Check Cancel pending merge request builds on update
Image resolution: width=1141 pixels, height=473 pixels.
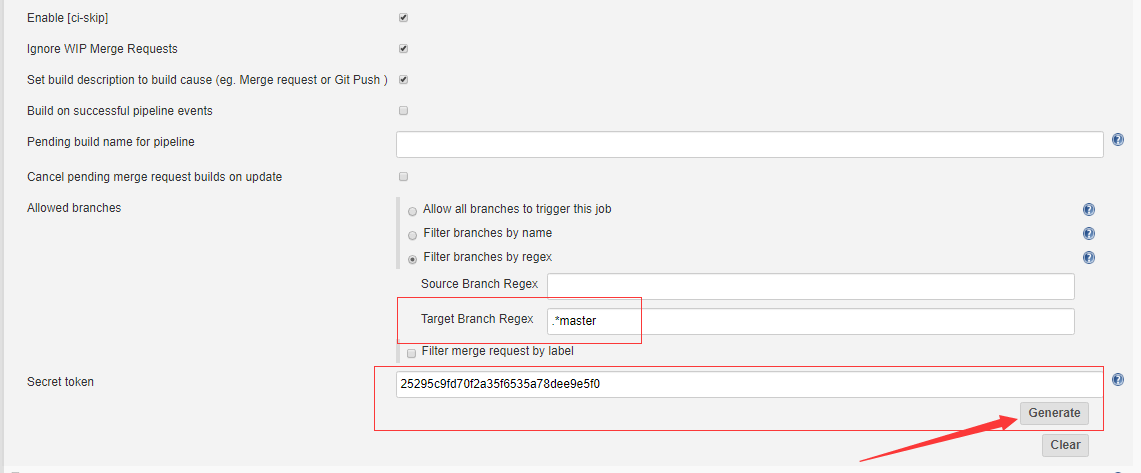(403, 177)
